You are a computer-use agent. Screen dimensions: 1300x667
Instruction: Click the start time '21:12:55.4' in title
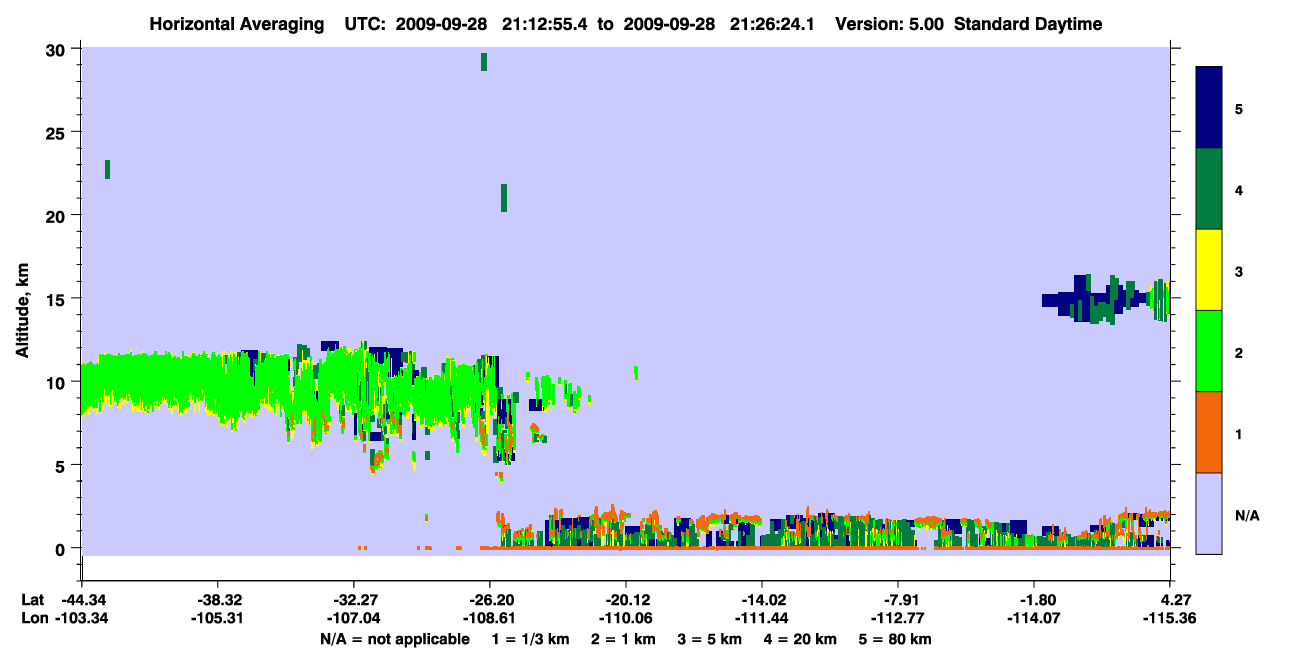(x=545, y=24)
